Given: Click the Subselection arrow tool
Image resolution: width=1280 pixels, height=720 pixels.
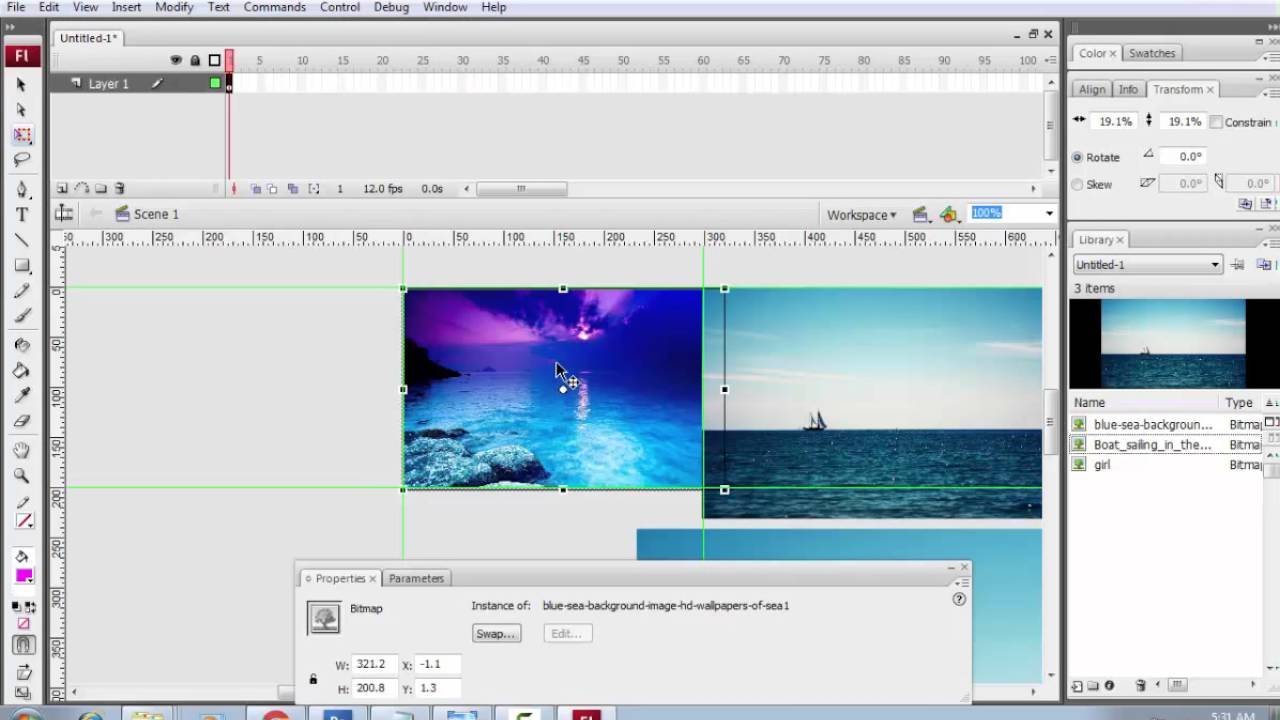Looking at the screenshot, I should click(22, 110).
